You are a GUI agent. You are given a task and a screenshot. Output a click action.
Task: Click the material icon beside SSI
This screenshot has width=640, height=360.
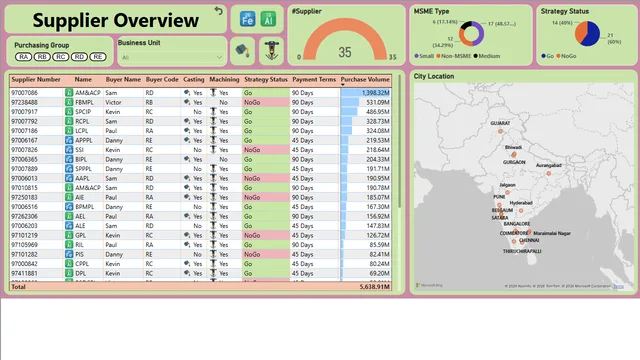(x=69, y=150)
